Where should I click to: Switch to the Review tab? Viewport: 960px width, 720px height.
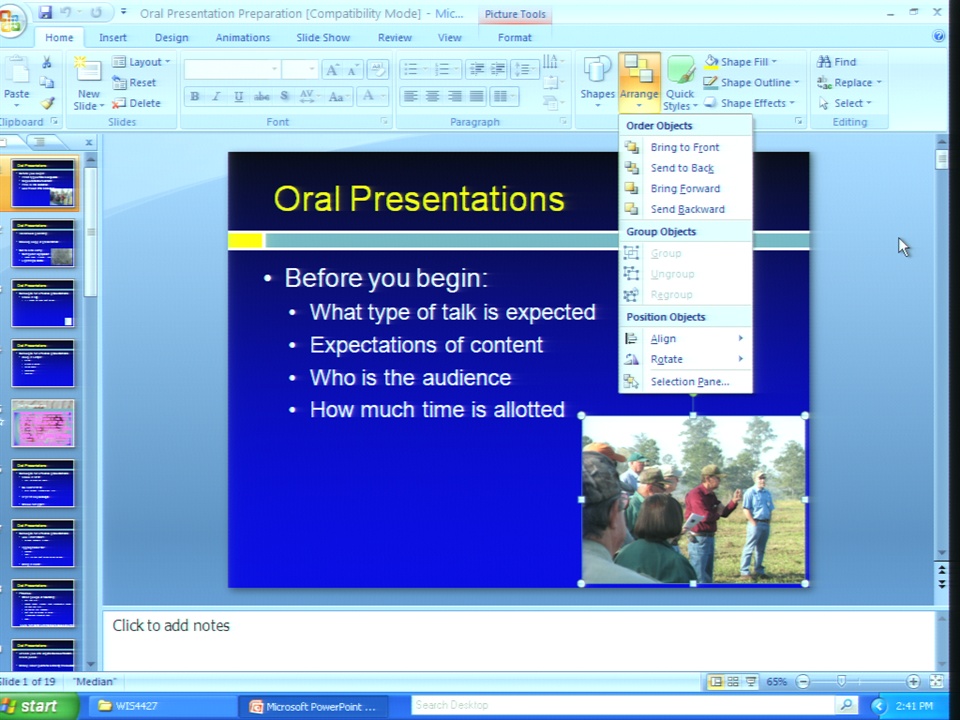pyautogui.click(x=394, y=37)
